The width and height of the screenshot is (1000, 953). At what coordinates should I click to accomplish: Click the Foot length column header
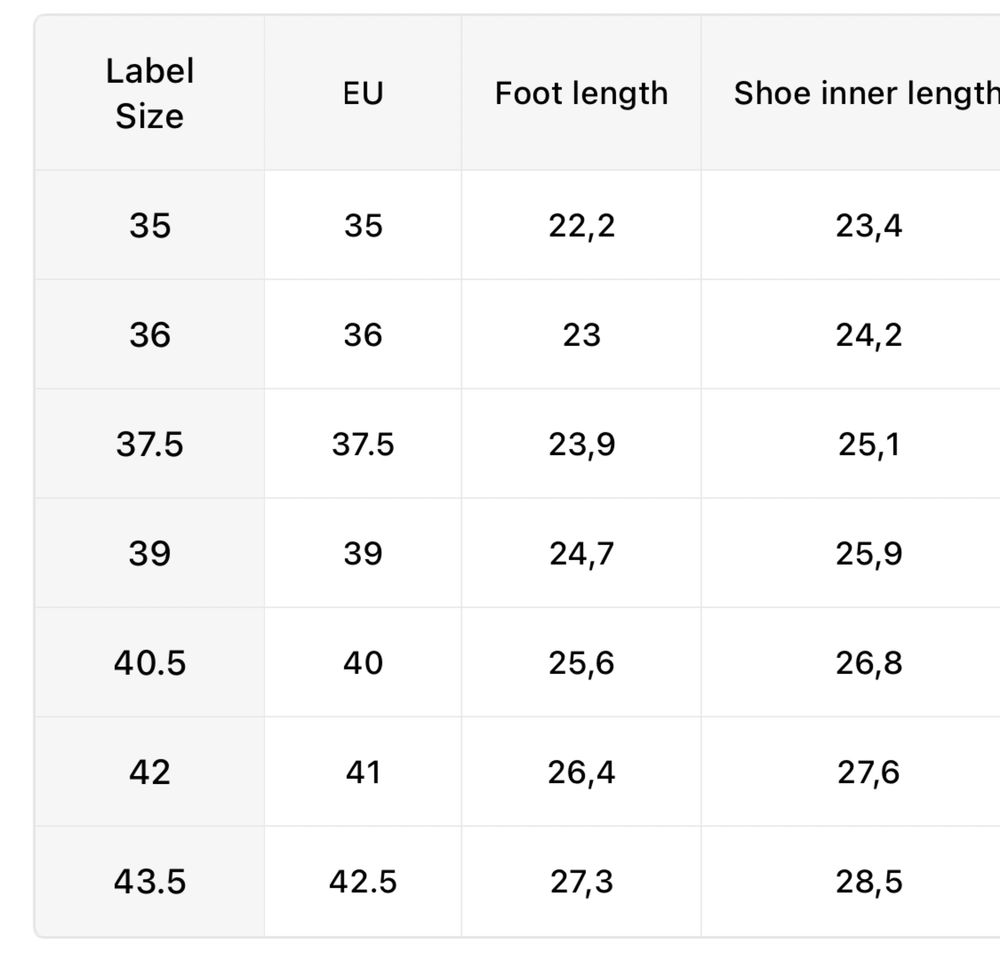coord(581,93)
